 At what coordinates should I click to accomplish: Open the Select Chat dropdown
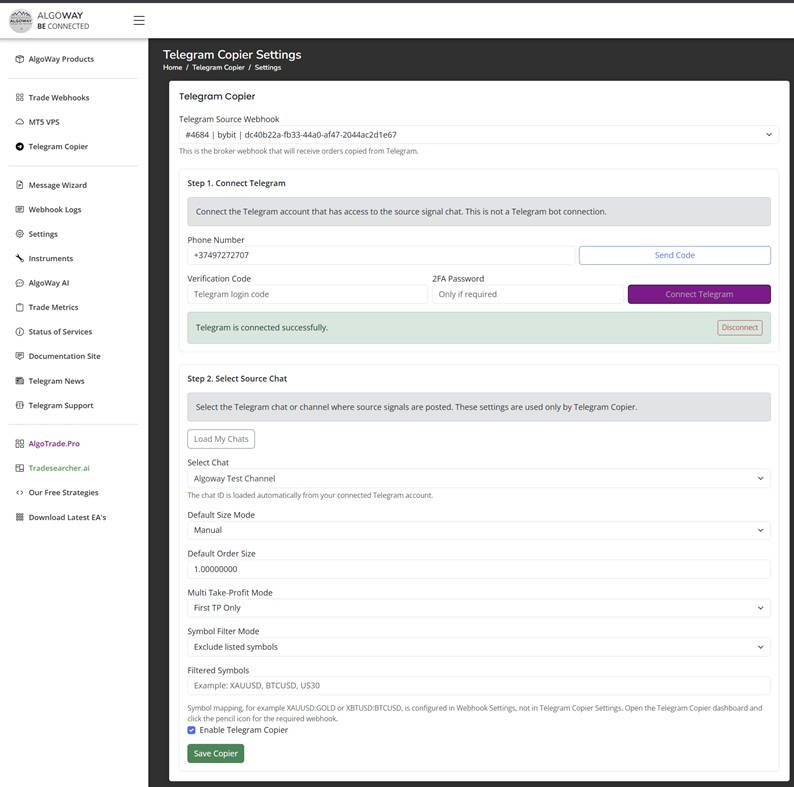tap(479, 478)
